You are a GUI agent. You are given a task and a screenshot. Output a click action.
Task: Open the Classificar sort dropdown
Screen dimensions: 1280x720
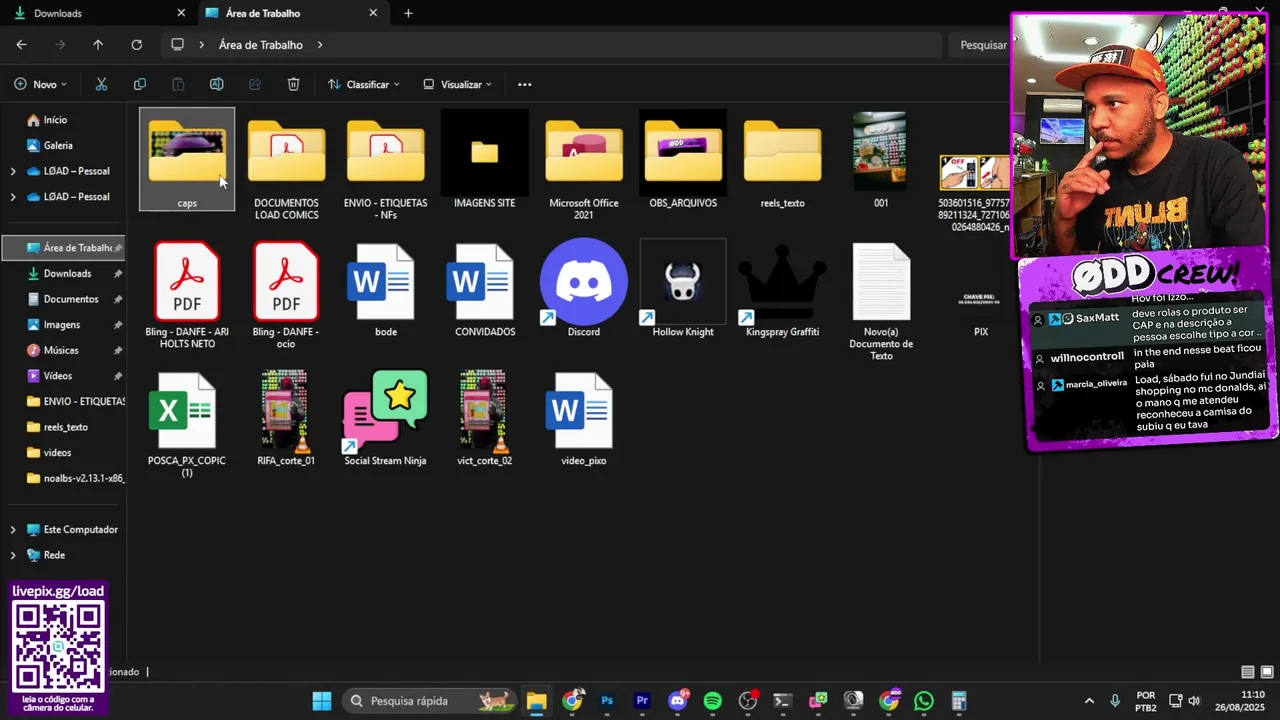pos(364,84)
